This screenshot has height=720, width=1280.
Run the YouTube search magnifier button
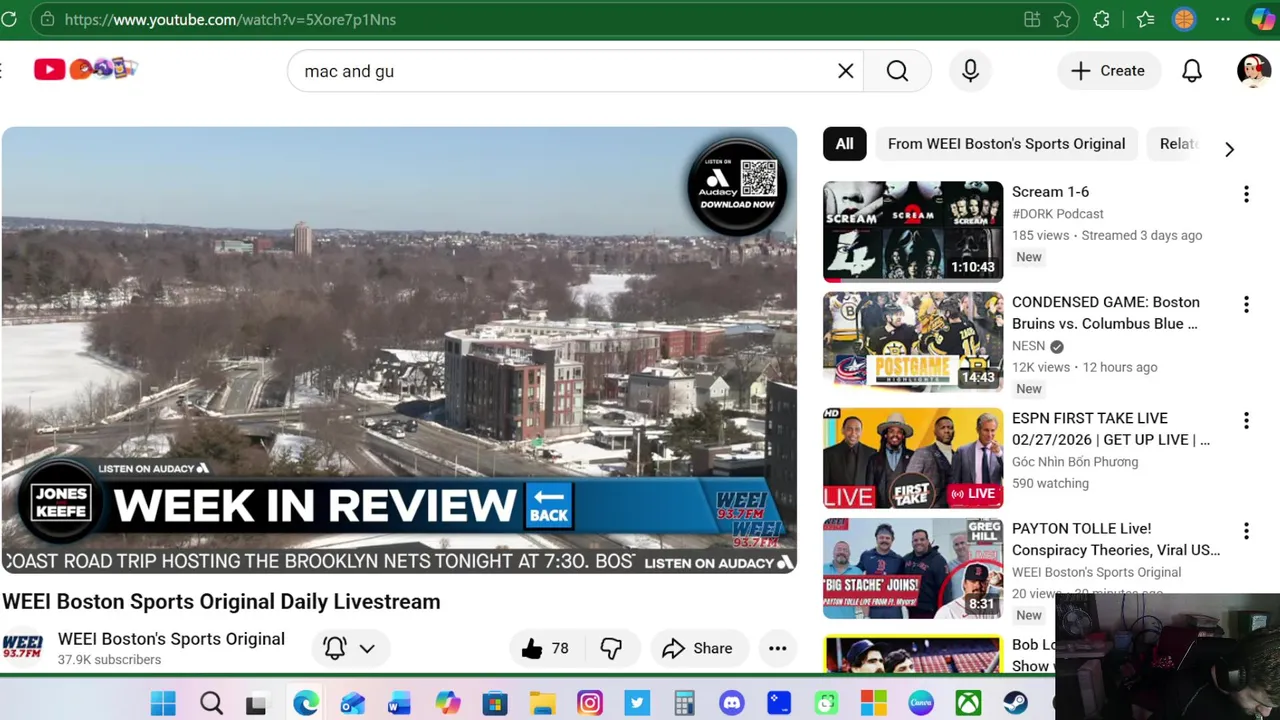click(897, 71)
